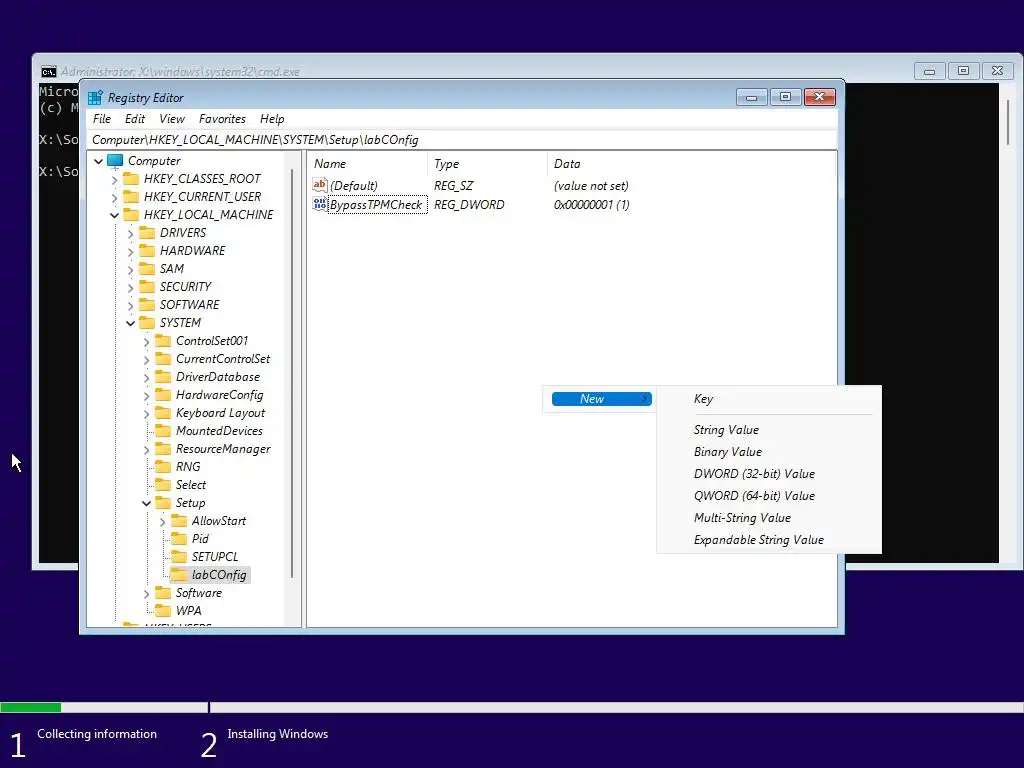Select the HKEY_CLASSES_ROOT folder icon
The height and width of the screenshot is (768, 1024).
tap(131, 179)
